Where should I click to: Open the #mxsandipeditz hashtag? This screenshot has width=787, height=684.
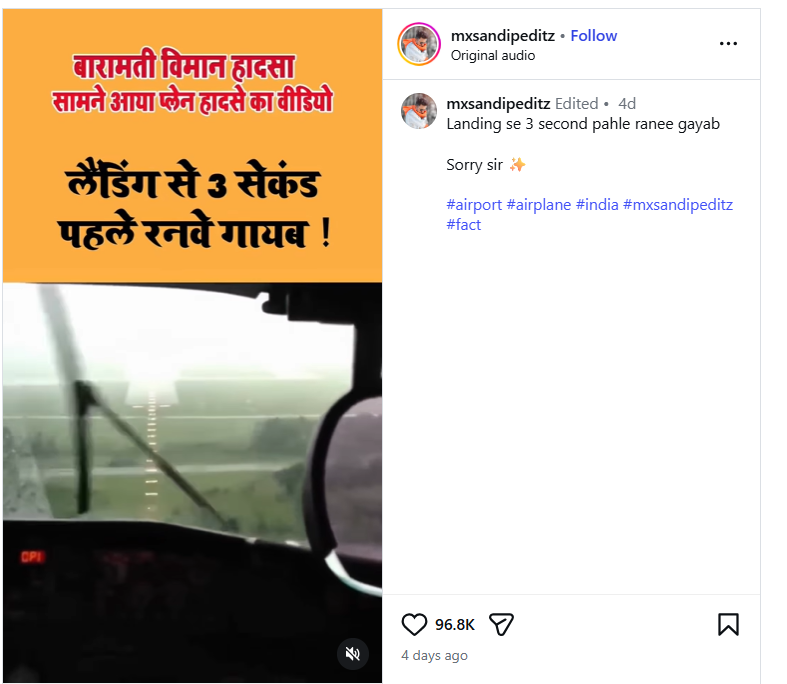click(678, 205)
